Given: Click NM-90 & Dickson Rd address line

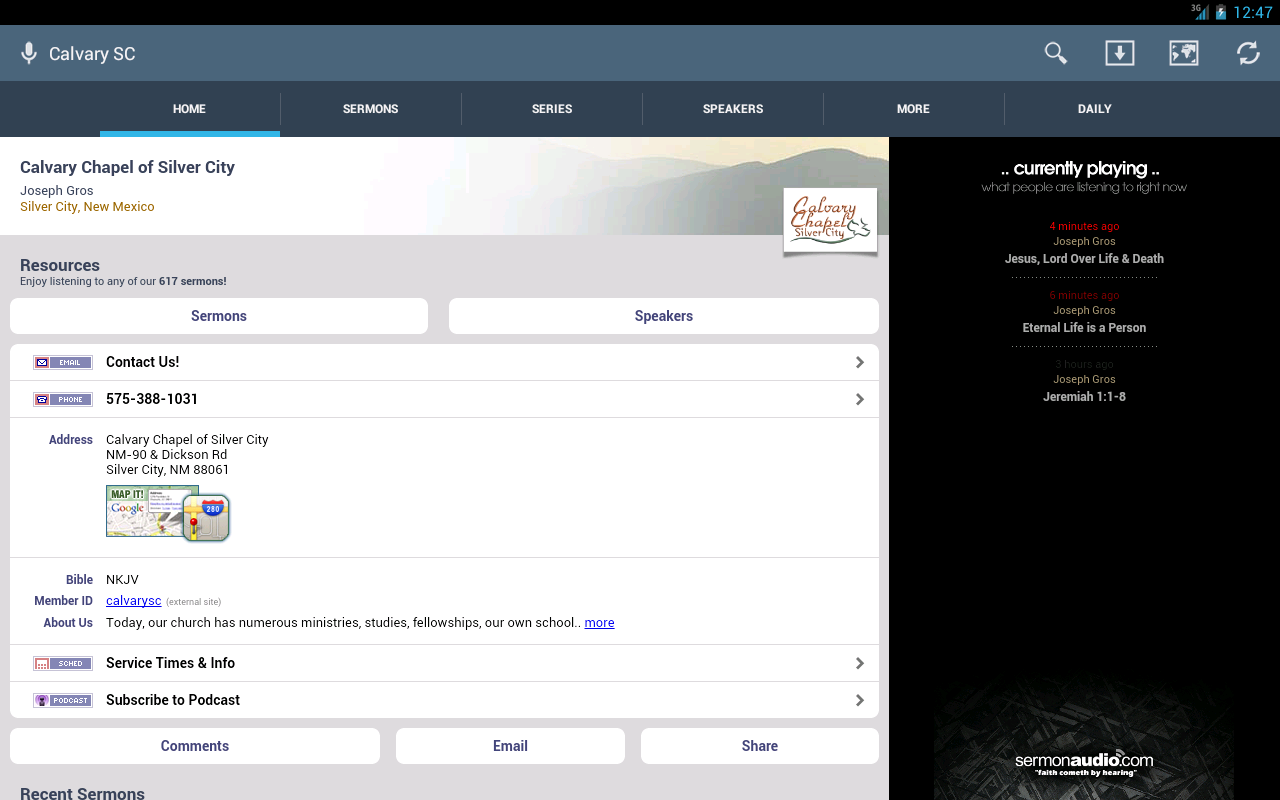Looking at the screenshot, I should (x=166, y=455).
